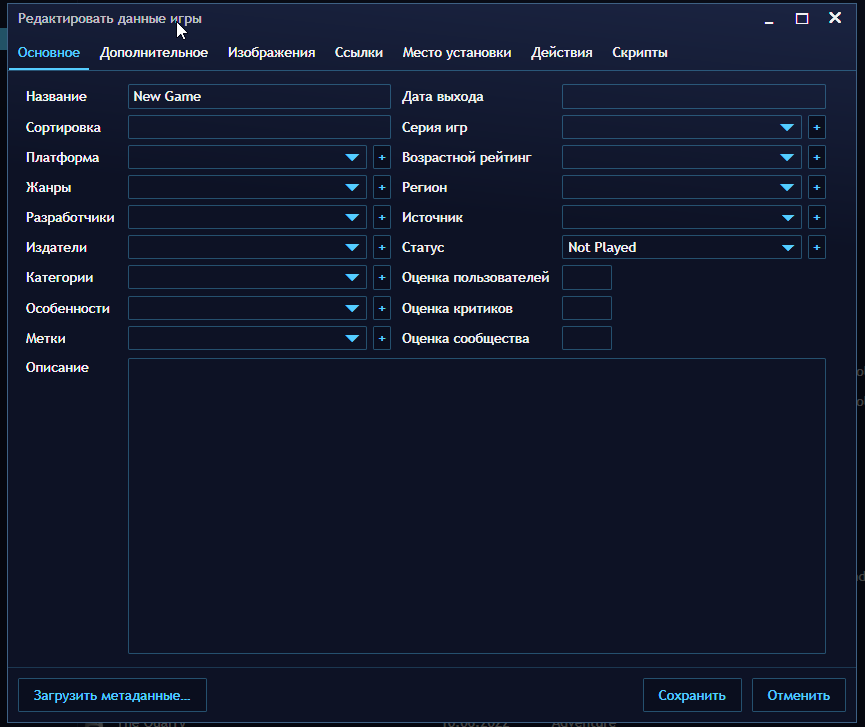Go to the Скрипты tab
Screen dimensions: 865x727
(x=639, y=53)
